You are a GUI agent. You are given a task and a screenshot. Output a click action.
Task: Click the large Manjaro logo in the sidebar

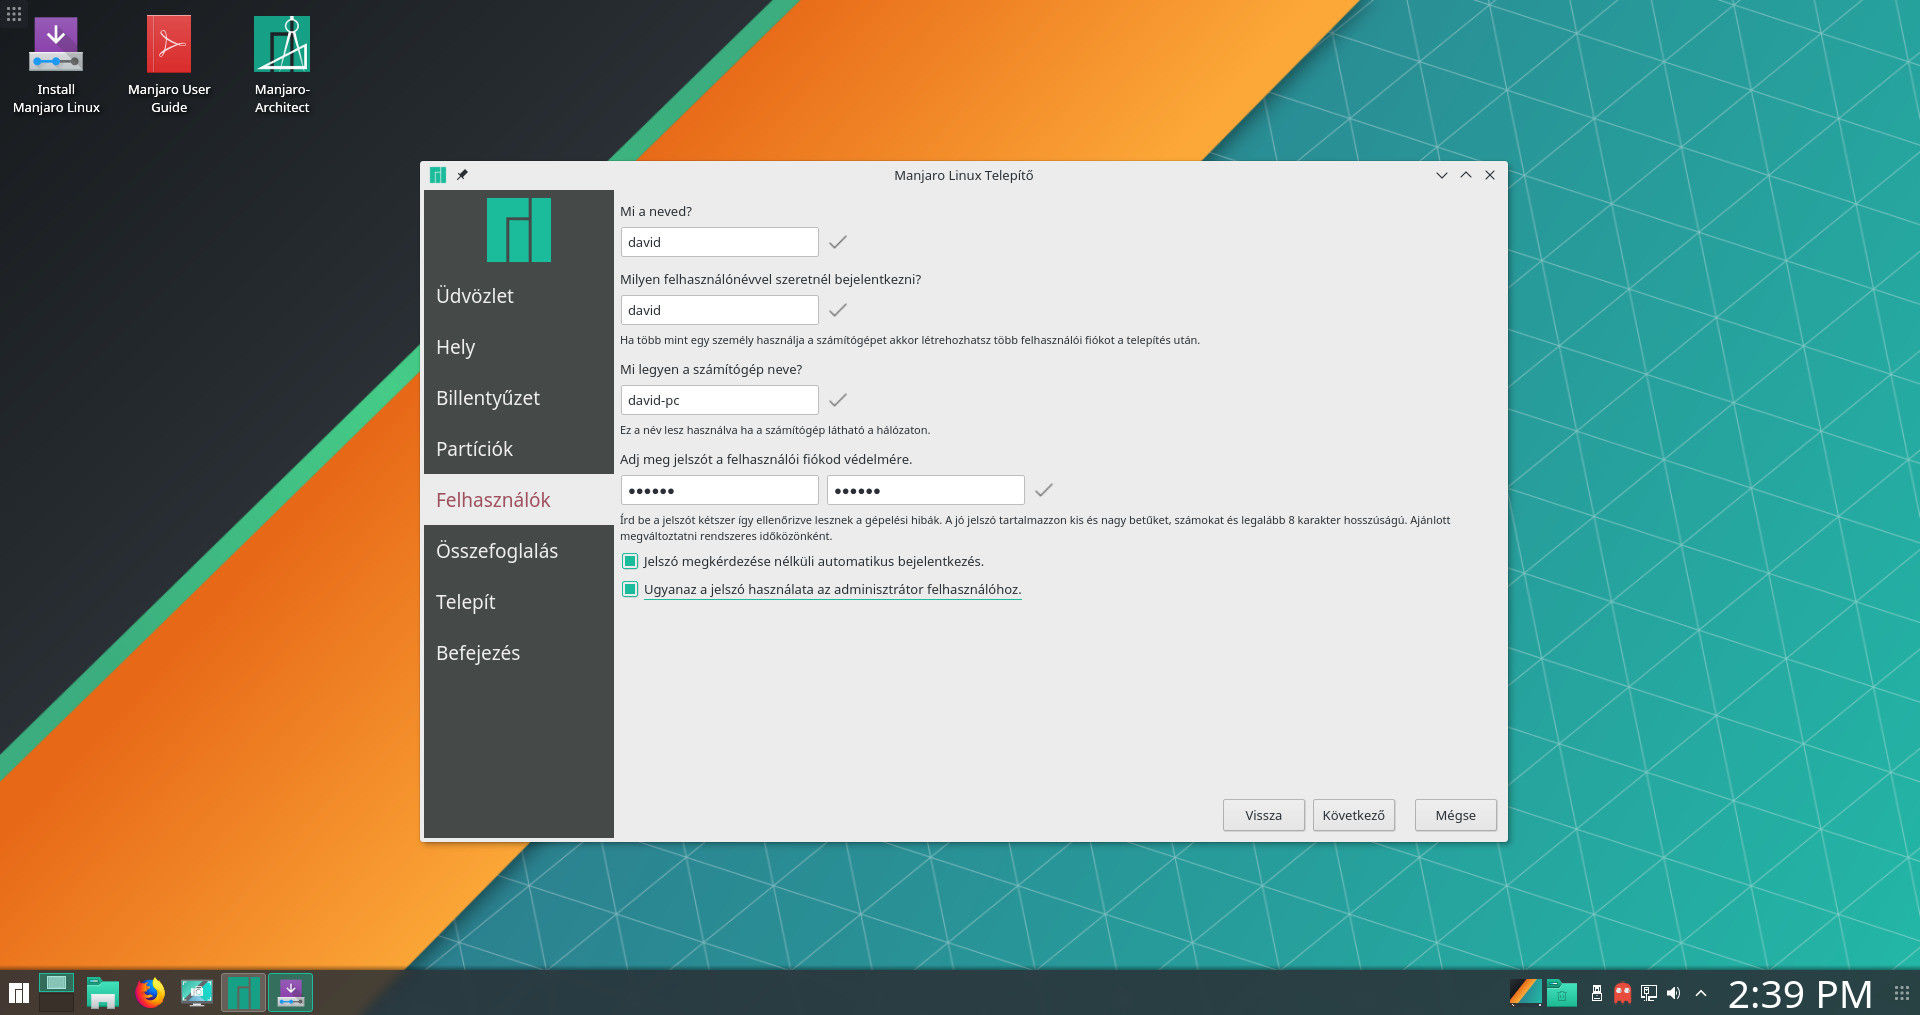click(x=519, y=230)
